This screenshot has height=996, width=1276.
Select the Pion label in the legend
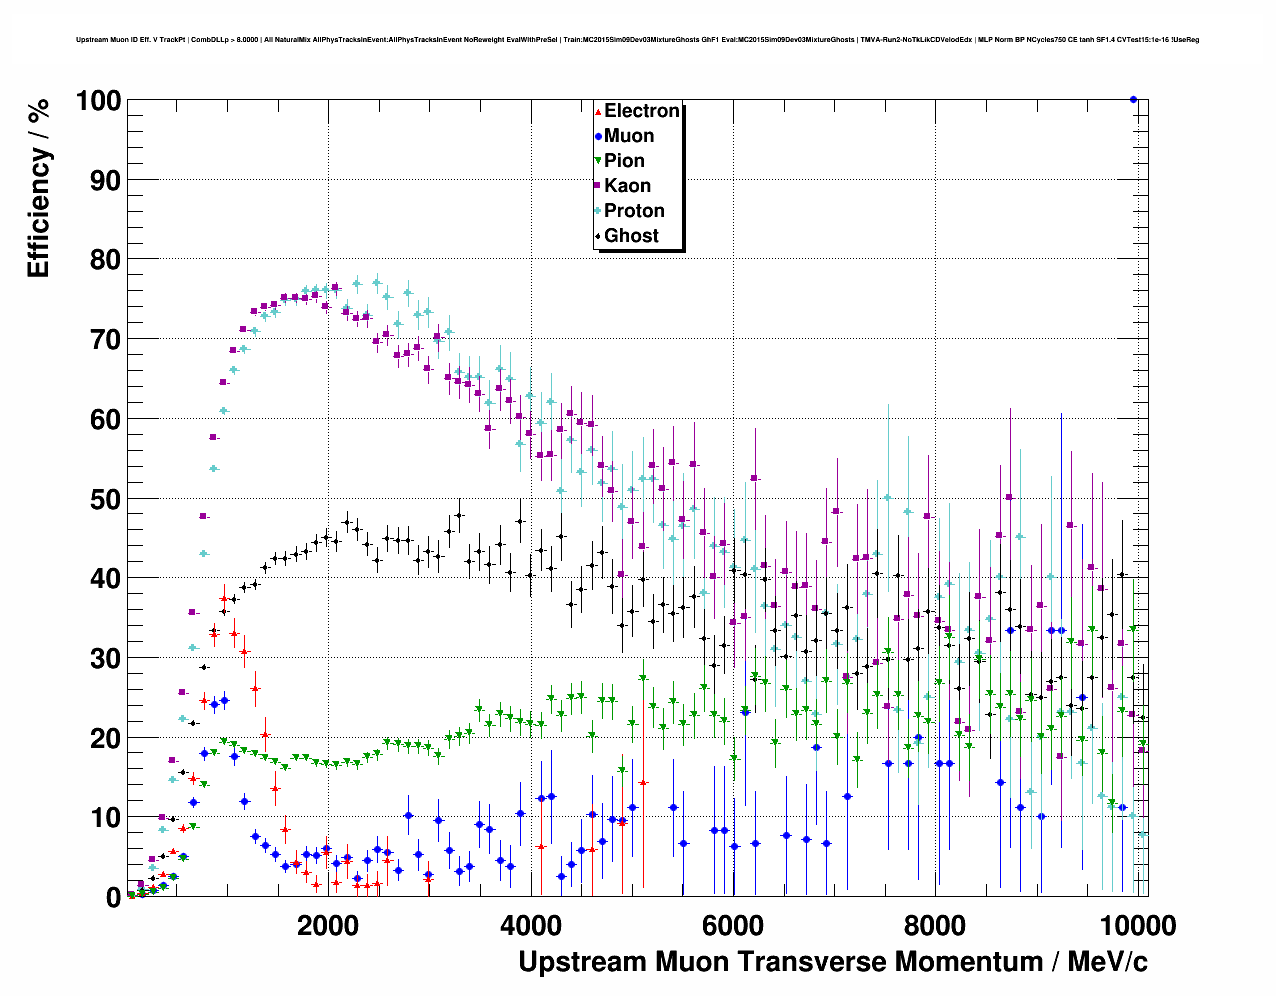point(624,161)
